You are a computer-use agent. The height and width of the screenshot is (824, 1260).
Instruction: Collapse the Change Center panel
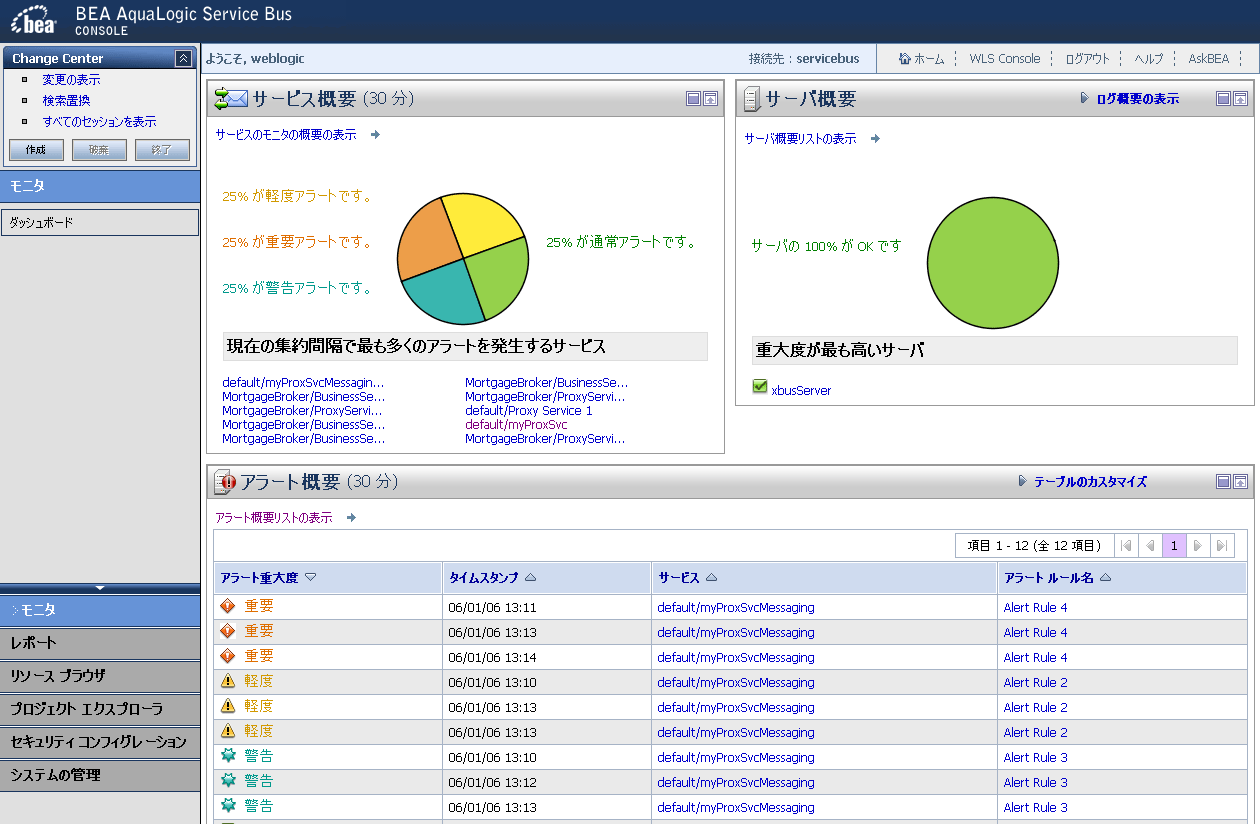click(181, 58)
